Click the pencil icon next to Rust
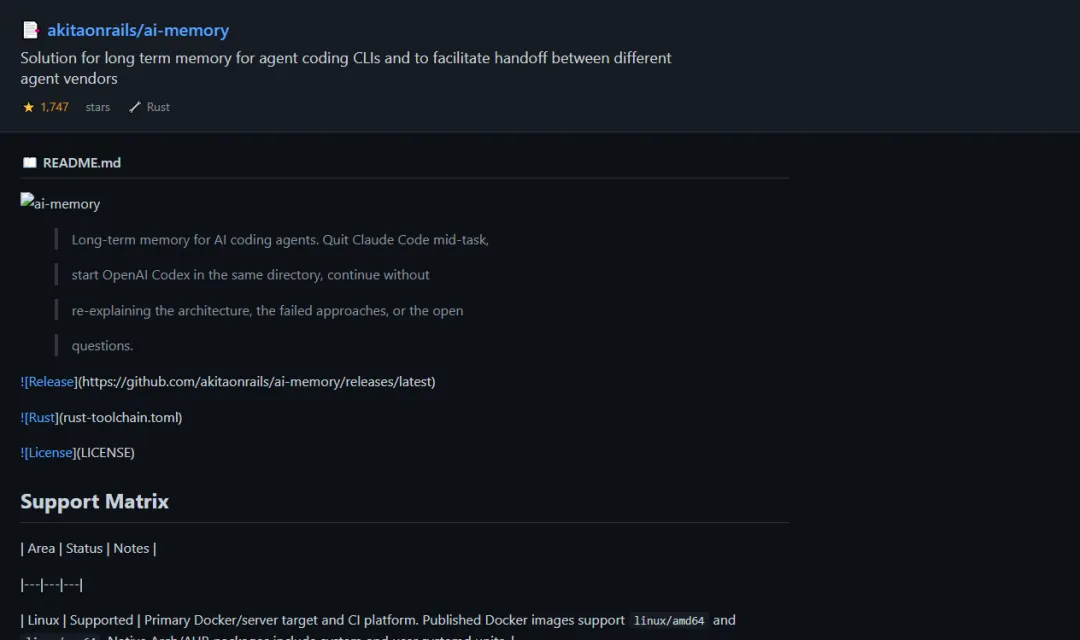This screenshot has height=640, width=1080. [x=135, y=107]
